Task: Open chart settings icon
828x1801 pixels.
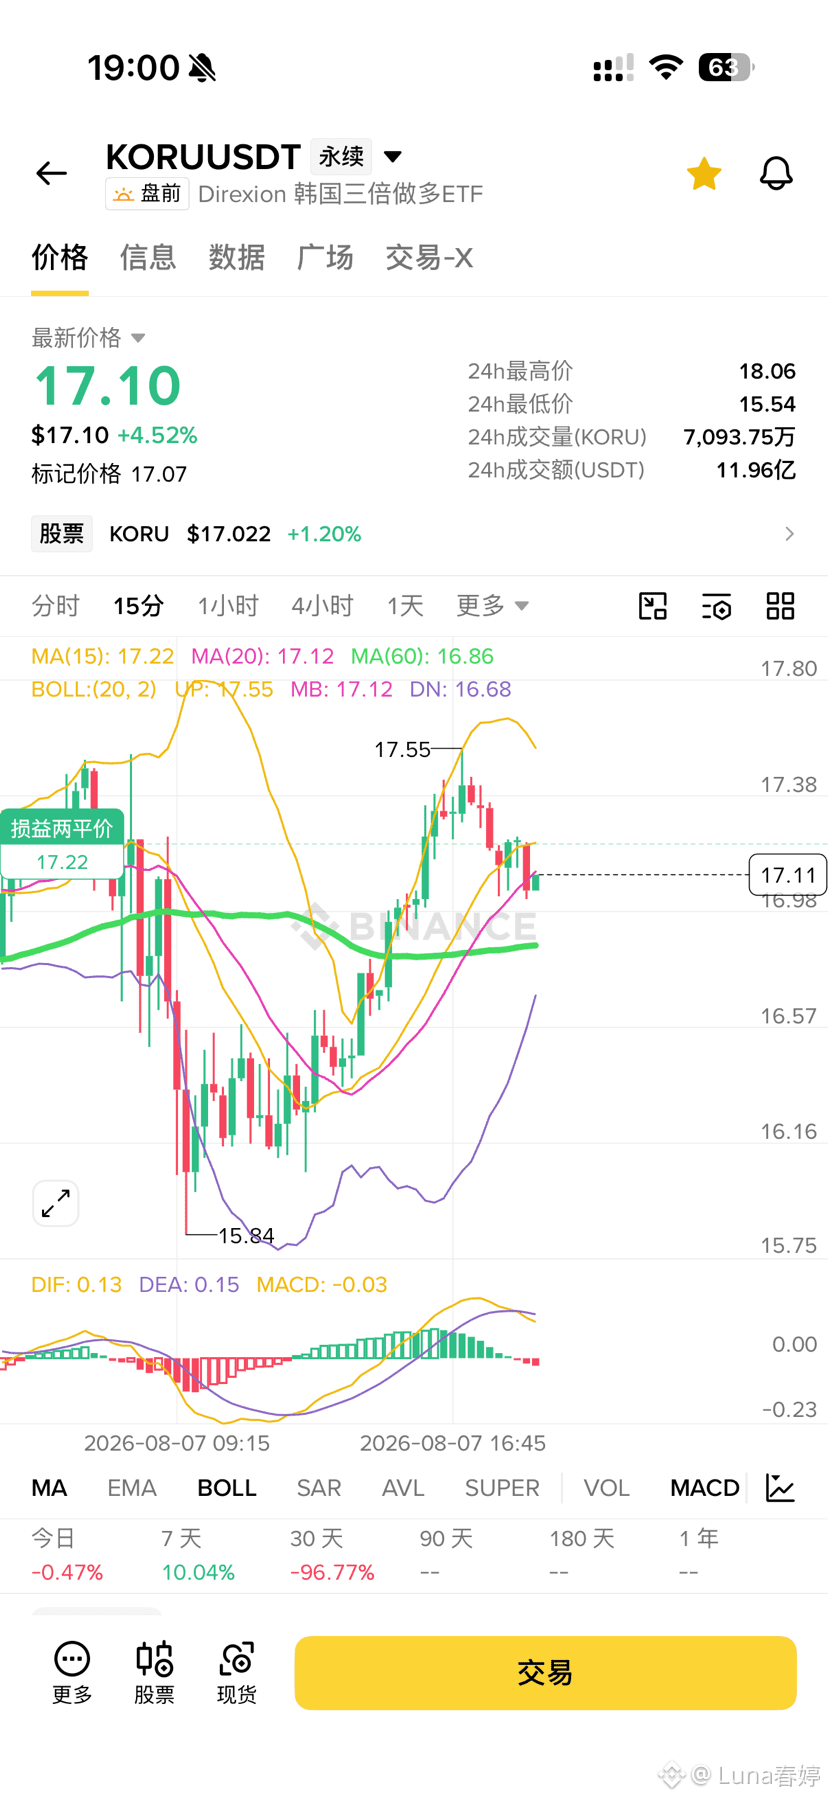Action: point(716,606)
